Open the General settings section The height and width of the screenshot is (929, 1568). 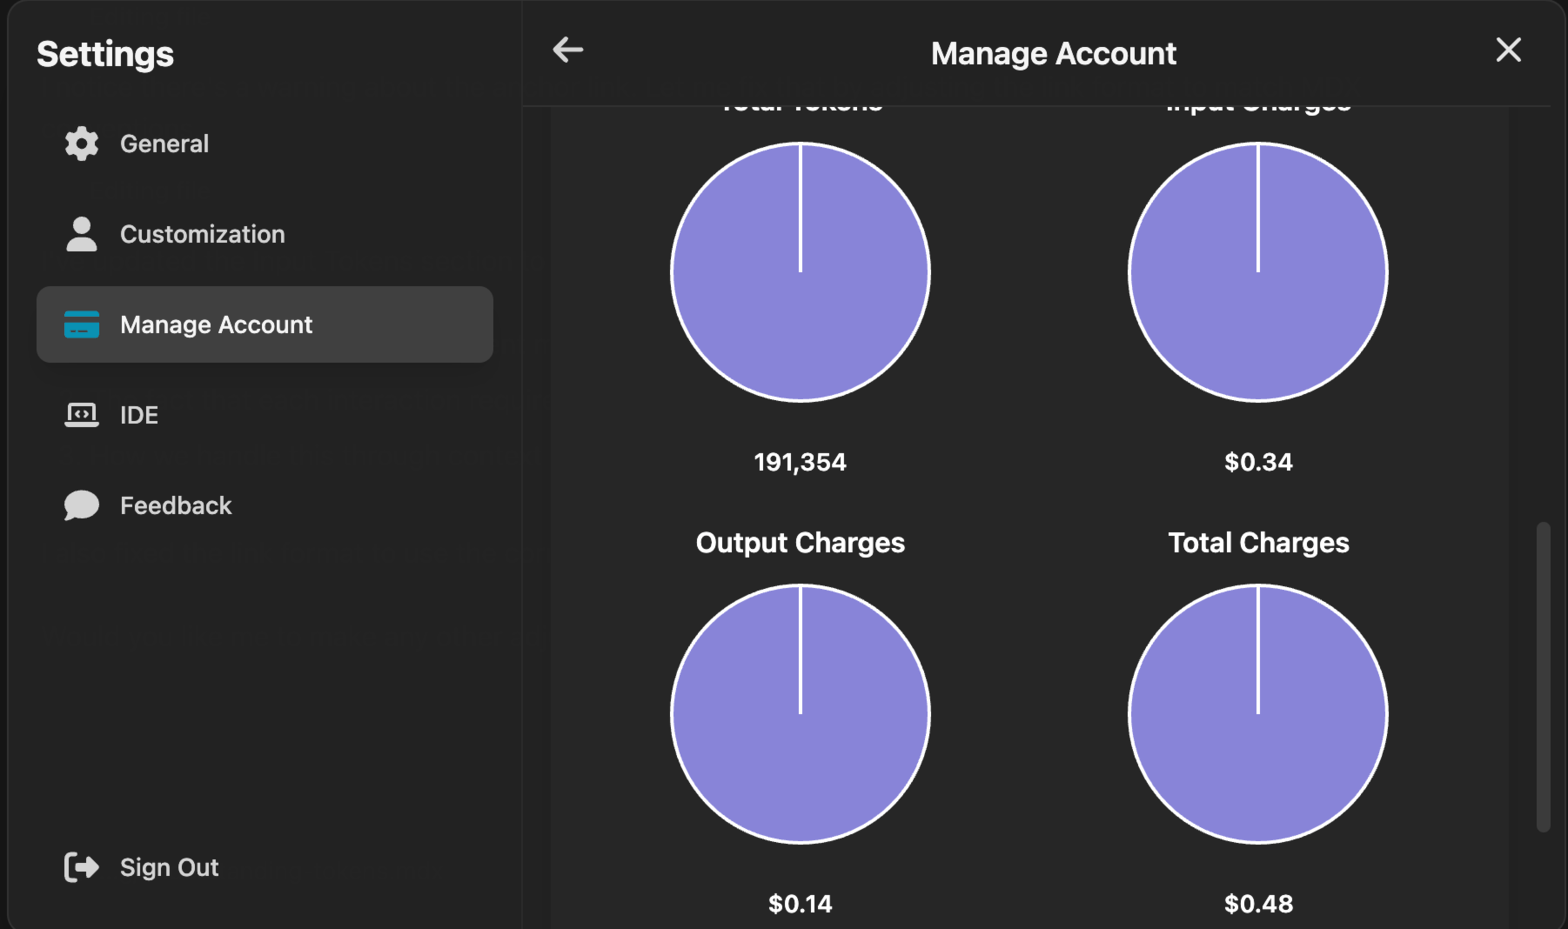164,144
